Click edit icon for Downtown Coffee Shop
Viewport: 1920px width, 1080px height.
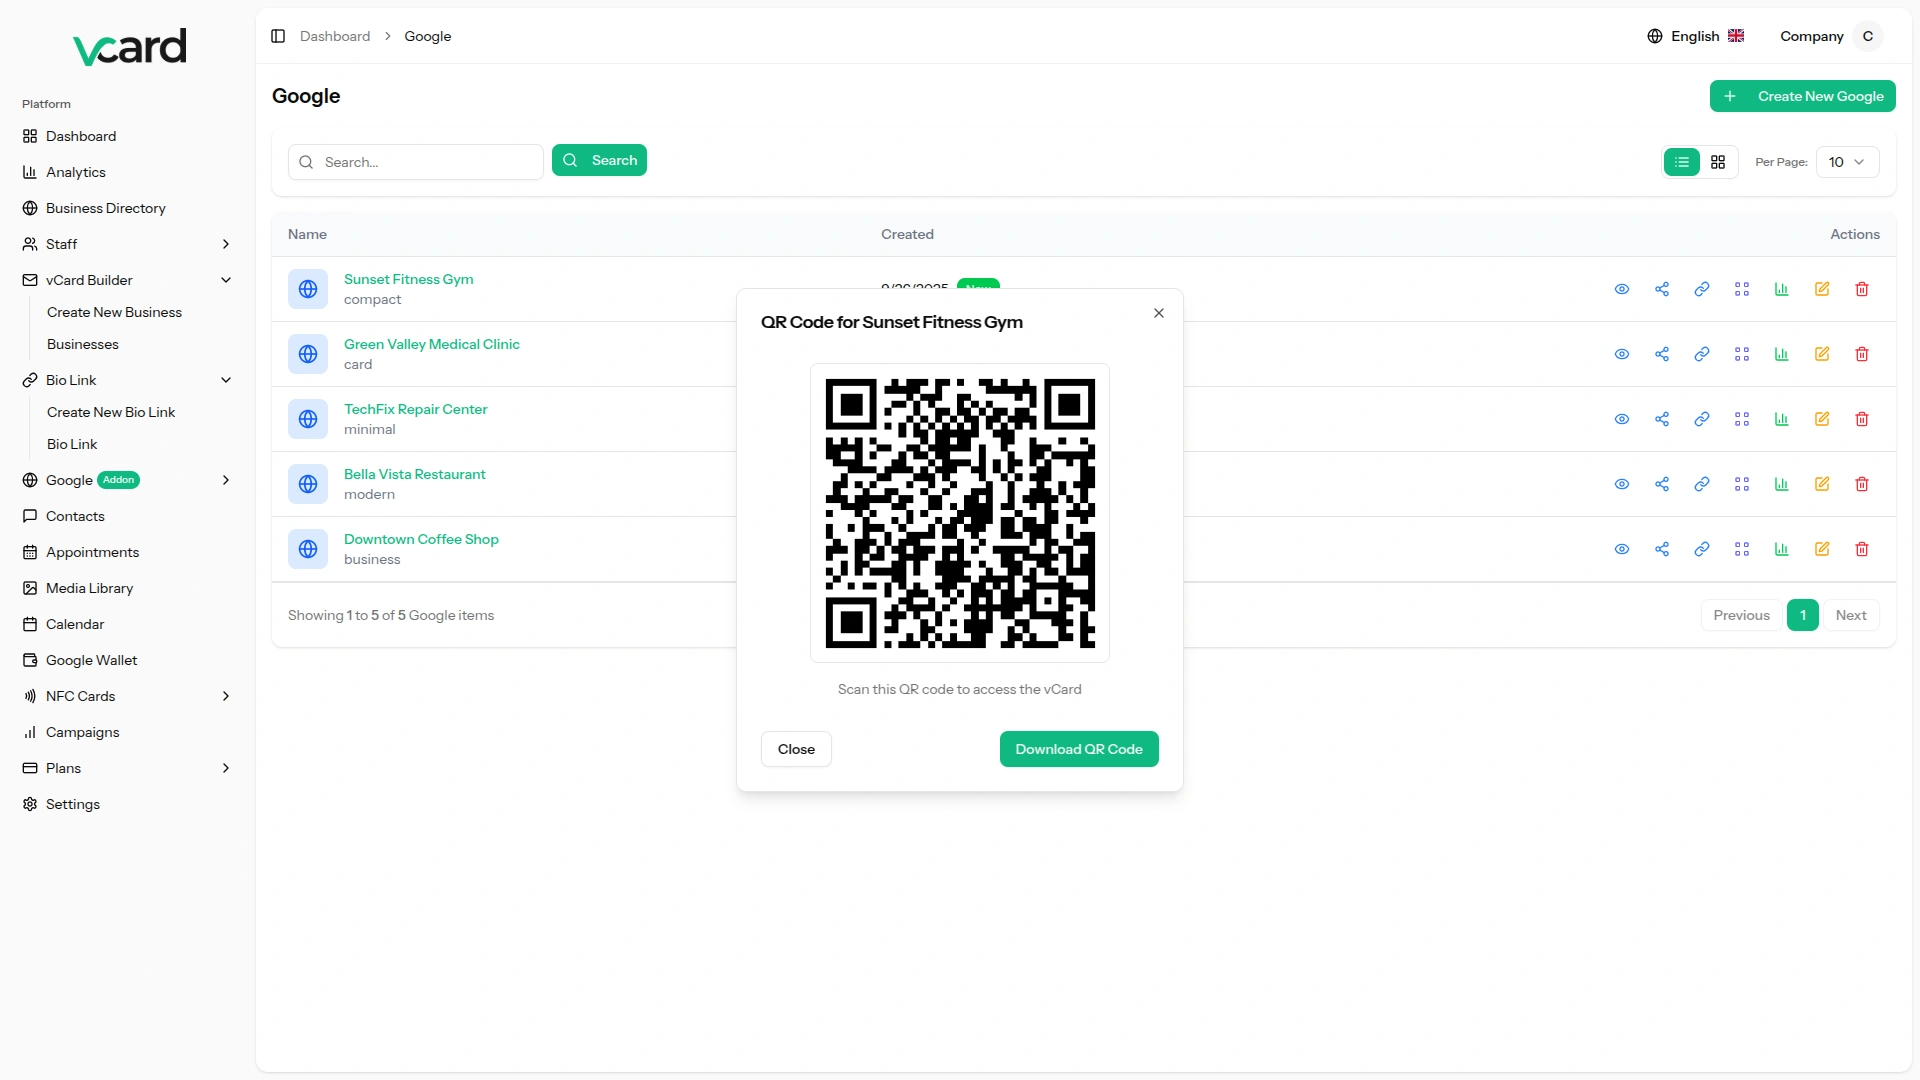pos(1821,549)
